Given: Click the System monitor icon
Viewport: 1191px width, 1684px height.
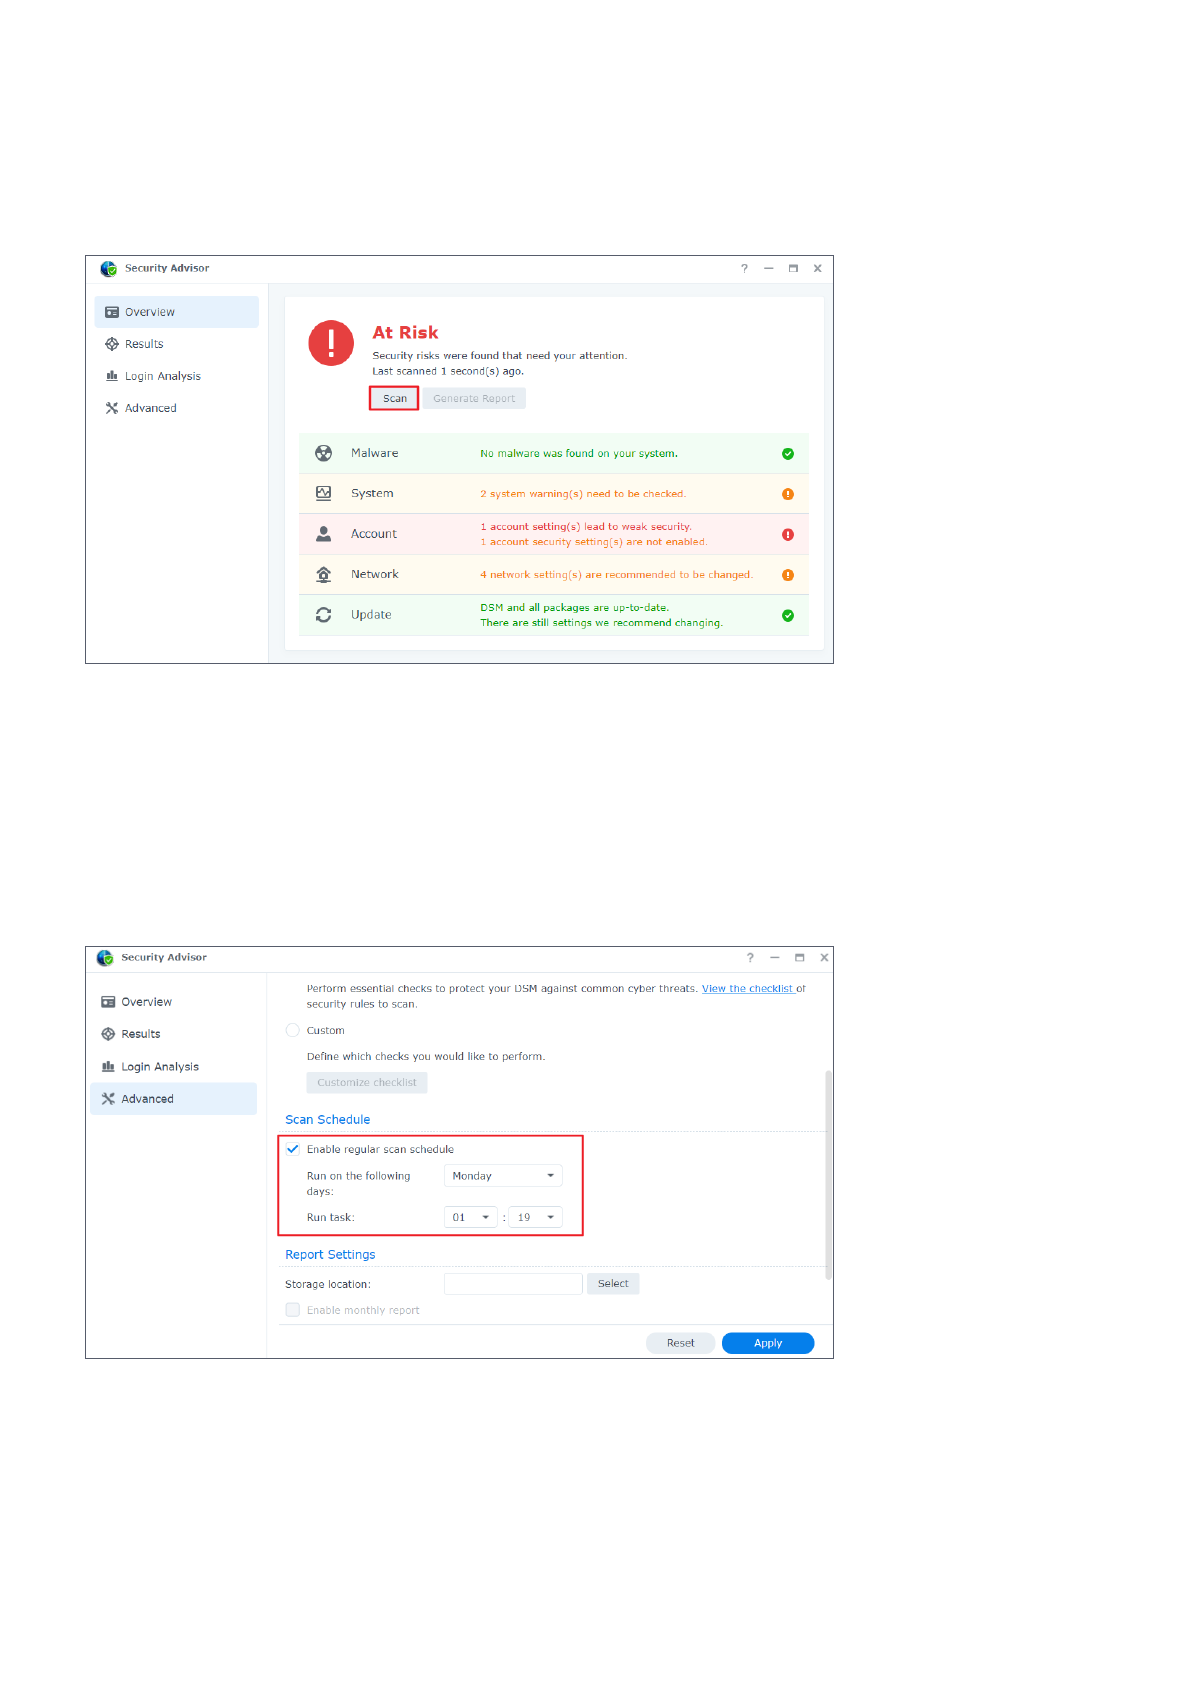Looking at the screenshot, I should (323, 493).
